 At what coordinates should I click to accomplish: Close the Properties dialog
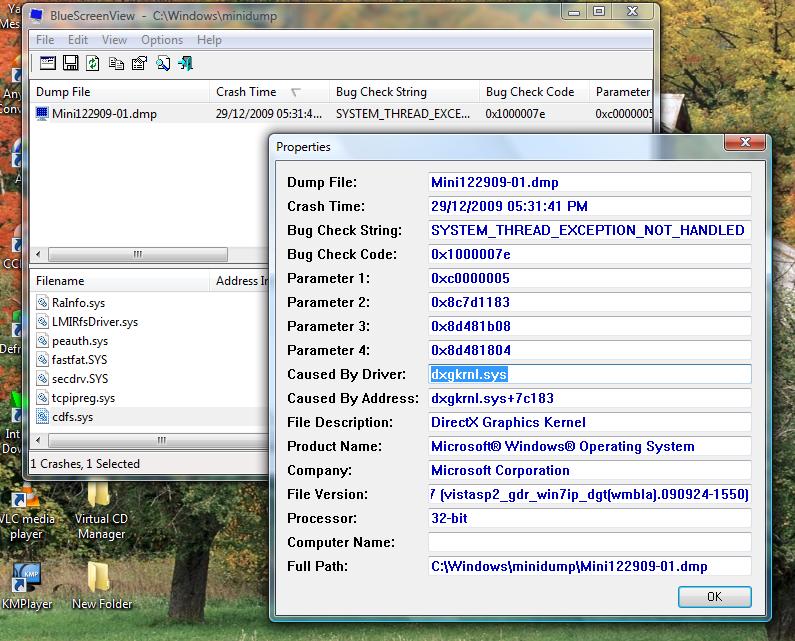(x=744, y=143)
